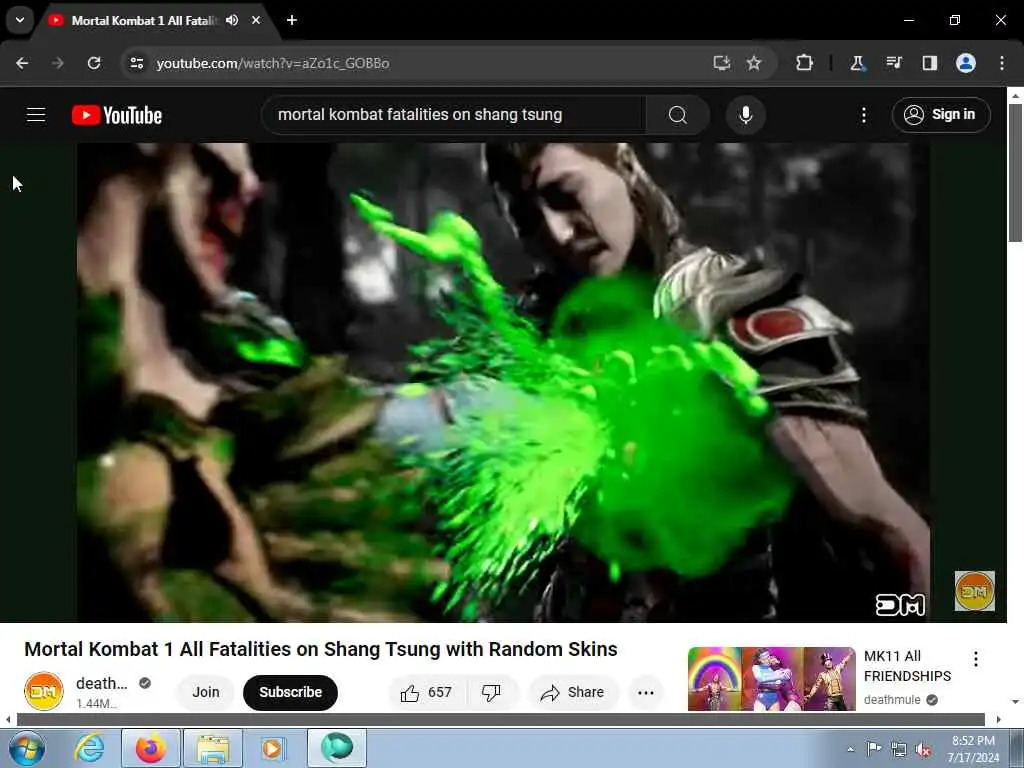Open the deathmule channel avatar

point(44,691)
